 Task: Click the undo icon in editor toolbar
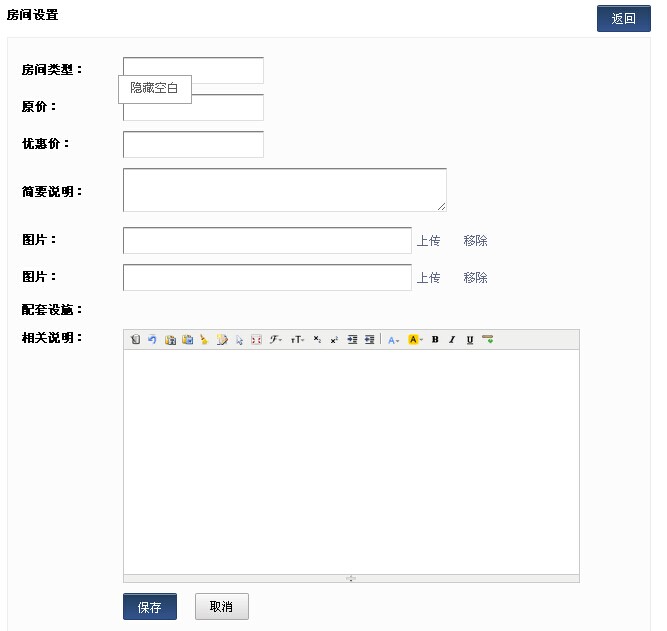coord(153,340)
